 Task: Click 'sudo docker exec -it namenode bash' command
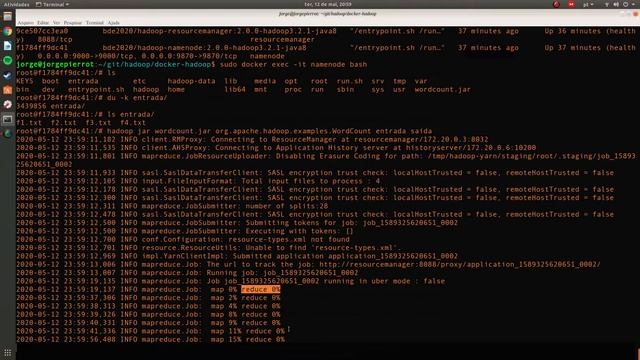pyautogui.click(x=293, y=64)
